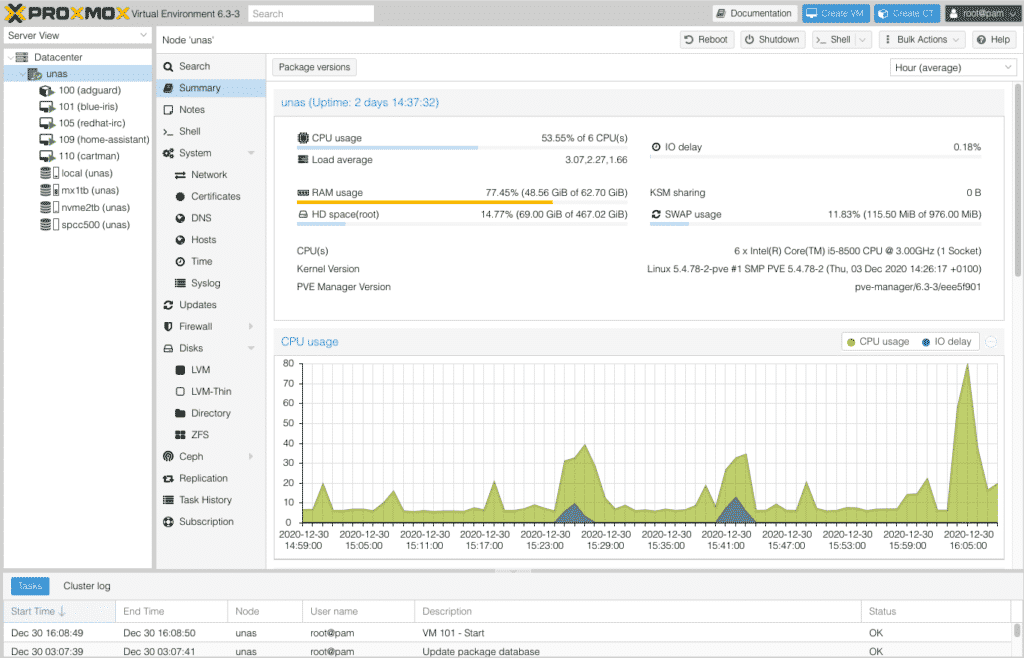The height and width of the screenshot is (658, 1024).
Task: Open Task History
Action: pos(206,499)
